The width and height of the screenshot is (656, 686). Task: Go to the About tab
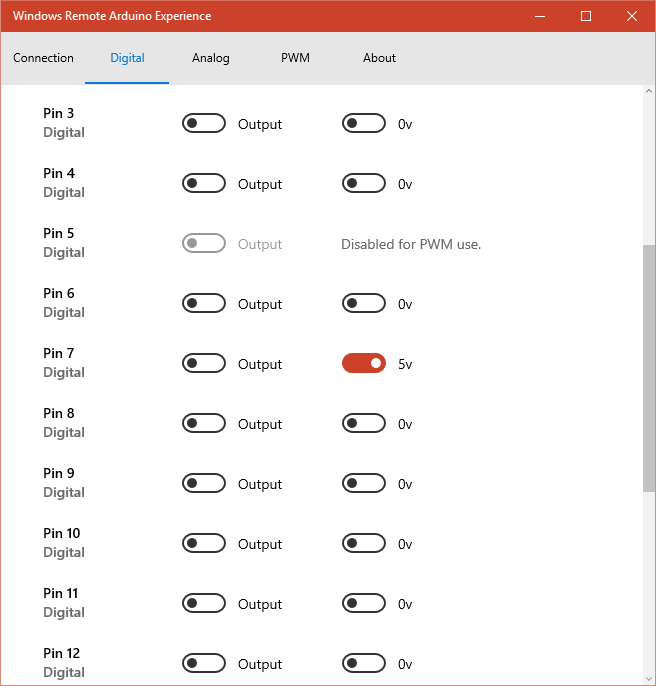(x=379, y=58)
